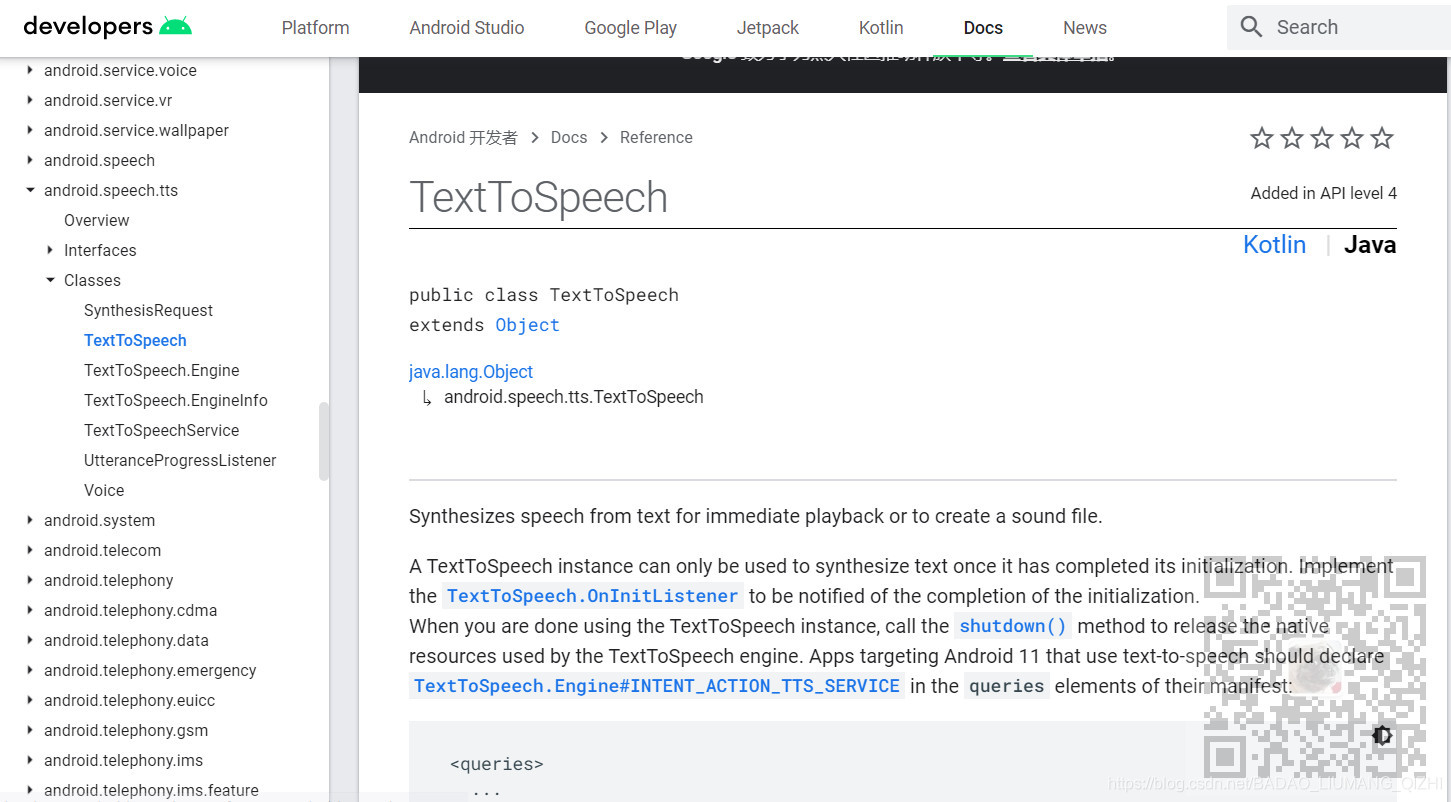Screen dimensions: 1451x802
Task: Open Voice class page
Action: [104, 490]
